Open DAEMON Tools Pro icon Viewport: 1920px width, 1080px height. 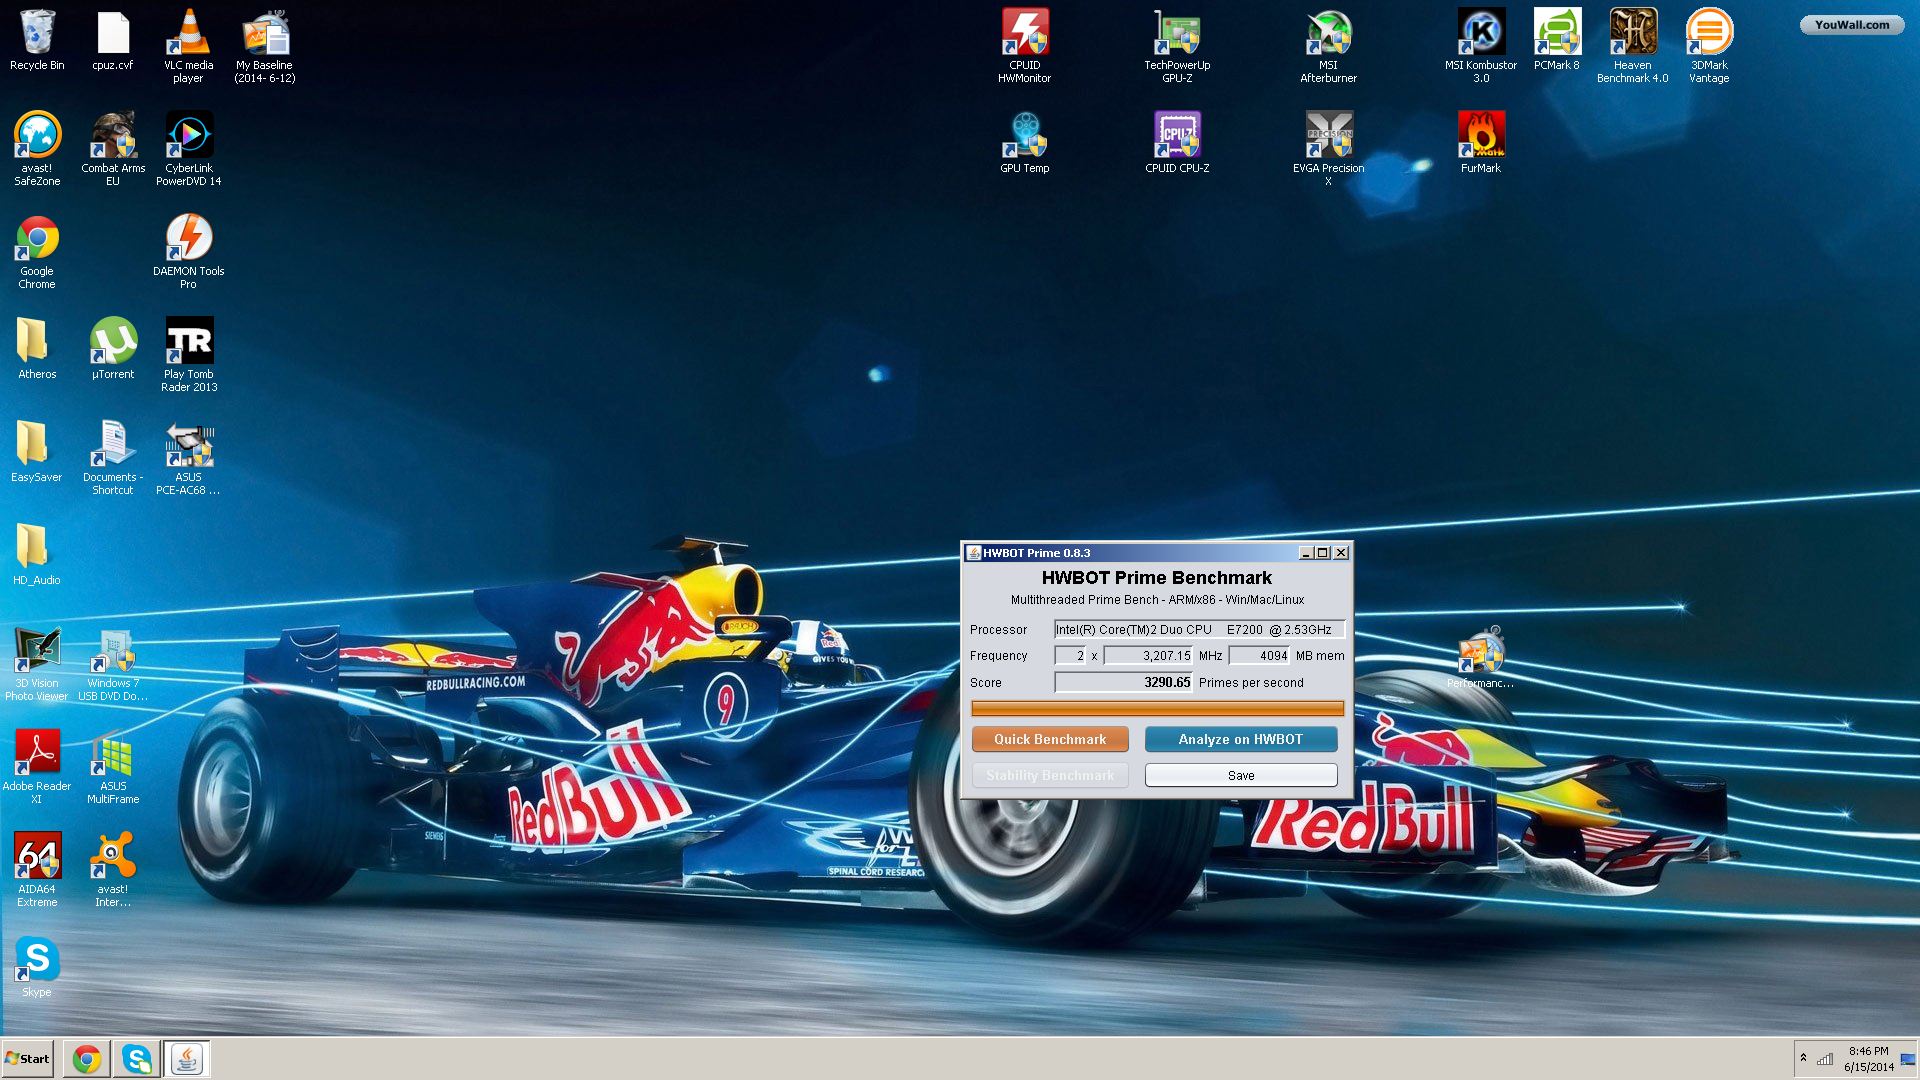[x=189, y=251]
